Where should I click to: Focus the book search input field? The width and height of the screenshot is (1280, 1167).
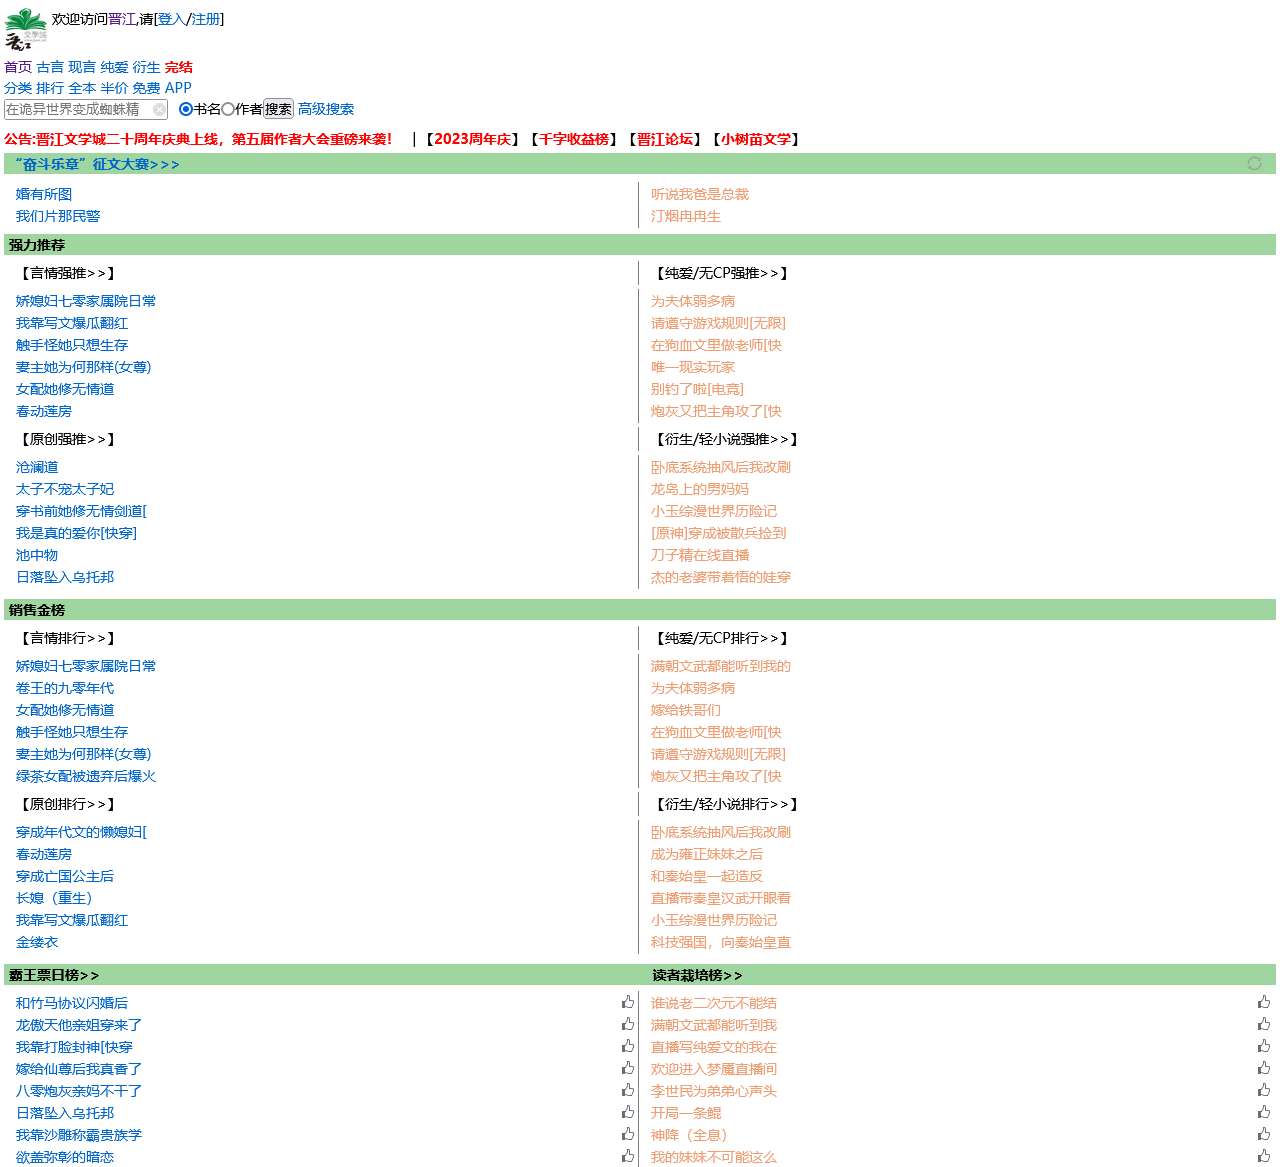pyautogui.click(x=88, y=109)
